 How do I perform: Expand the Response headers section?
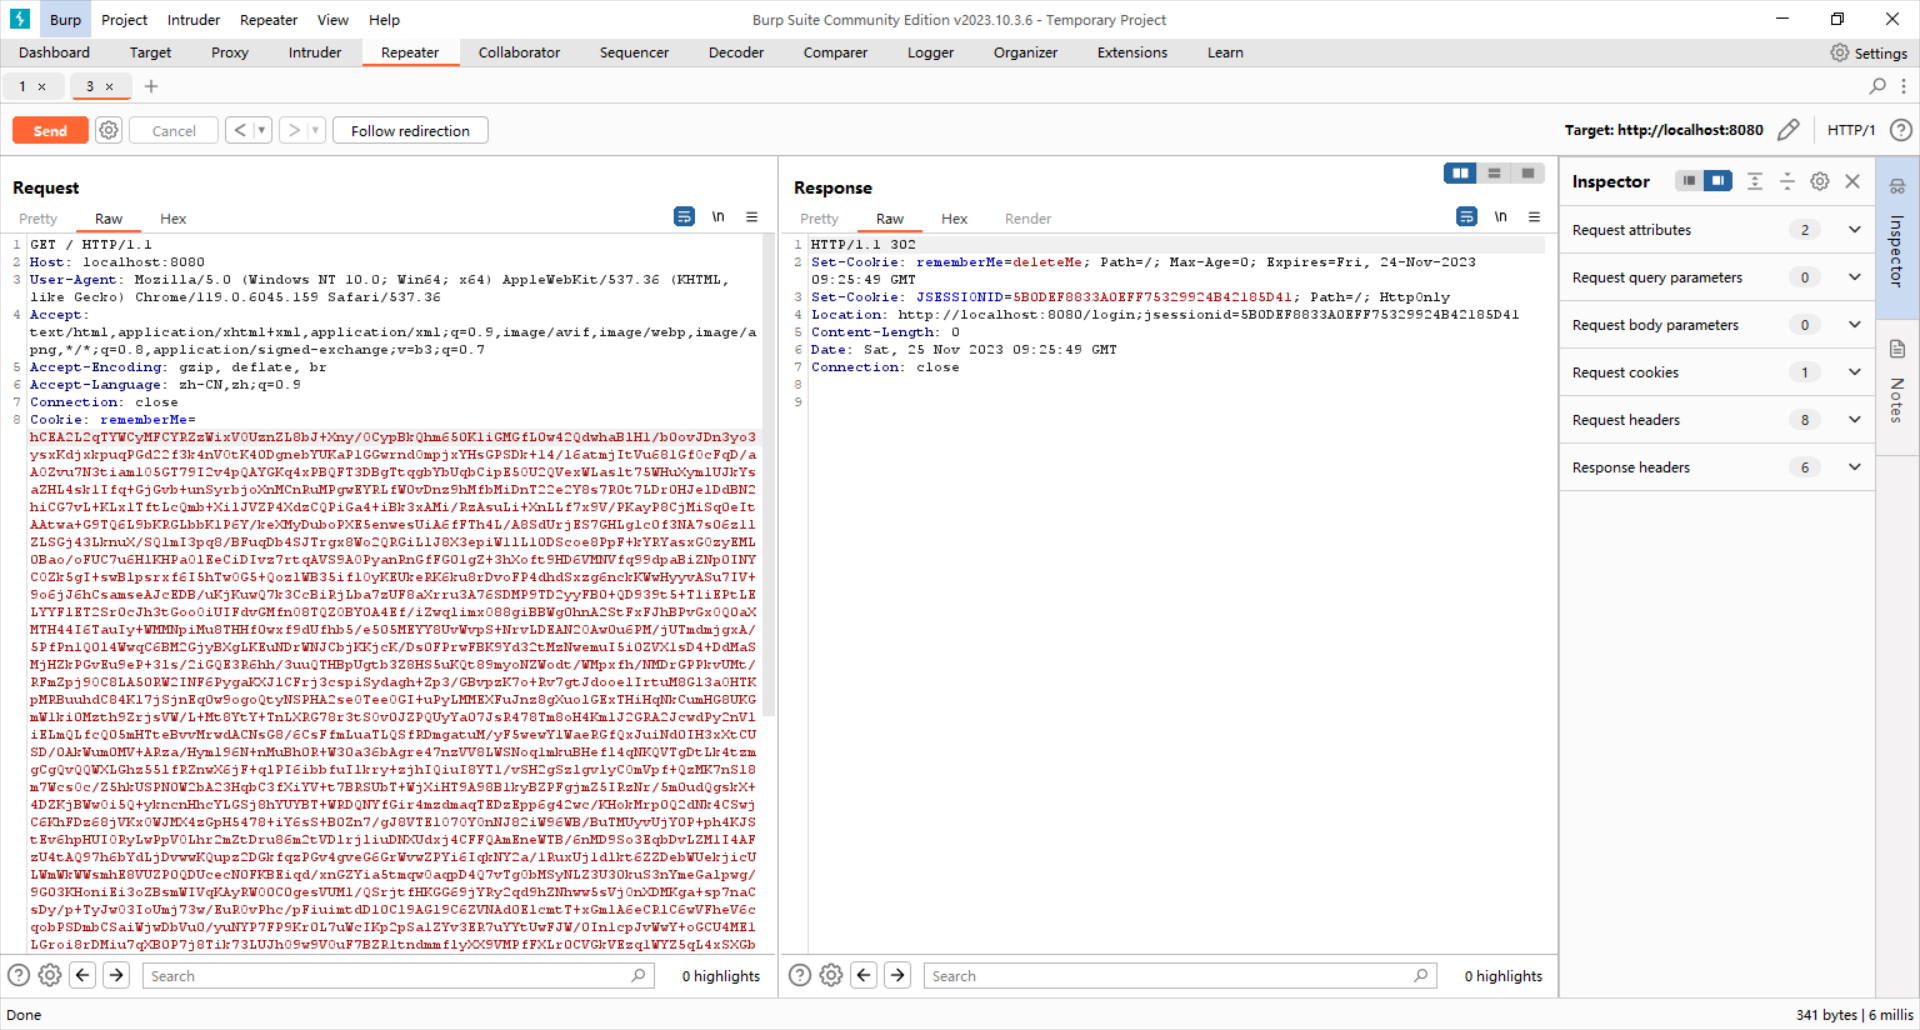click(1854, 467)
